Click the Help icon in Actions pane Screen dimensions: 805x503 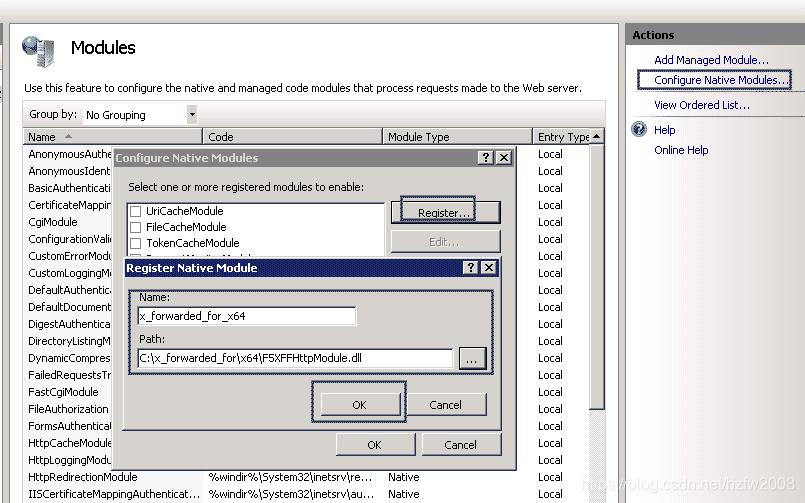(x=639, y=130)
